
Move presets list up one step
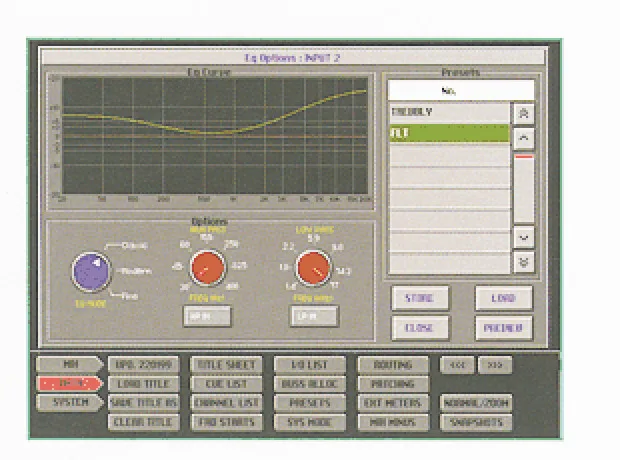(x=524, y=138)
